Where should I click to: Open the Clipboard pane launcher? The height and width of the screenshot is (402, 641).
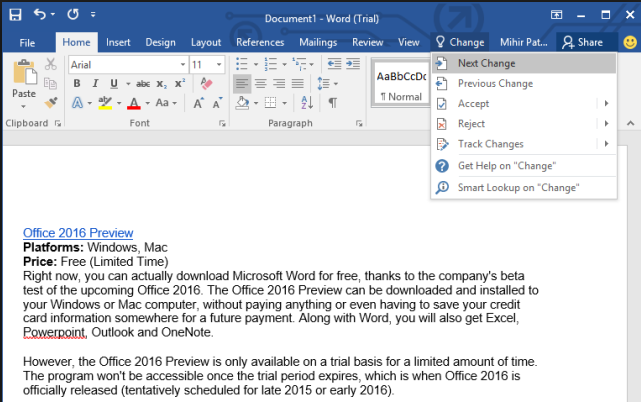click(58, 124)
